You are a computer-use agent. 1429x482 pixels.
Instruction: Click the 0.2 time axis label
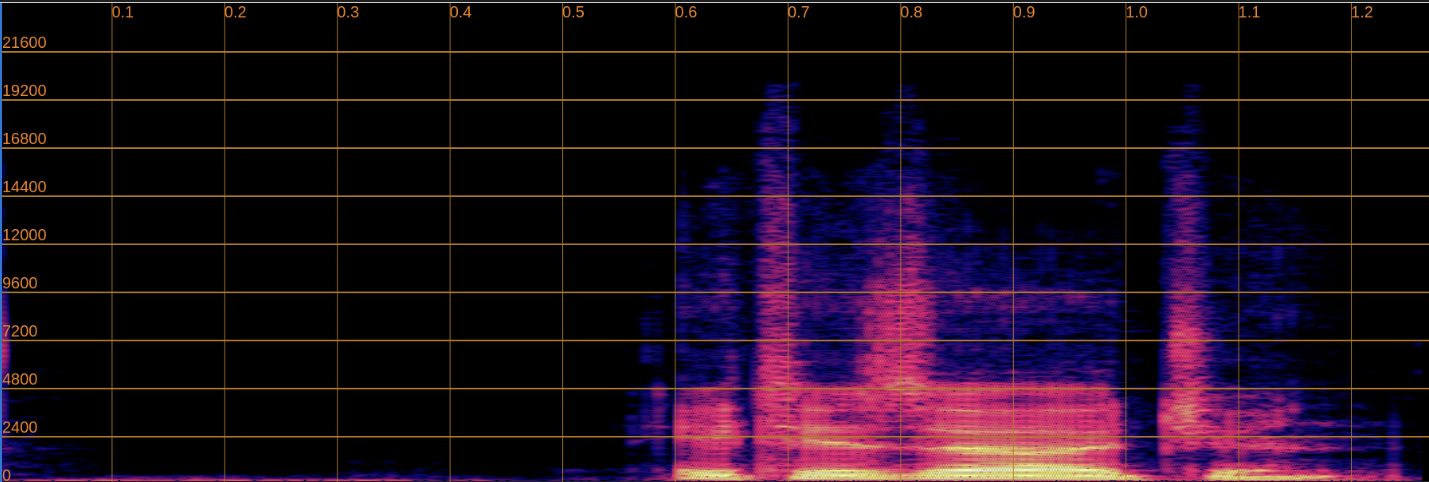pos(236,13)
